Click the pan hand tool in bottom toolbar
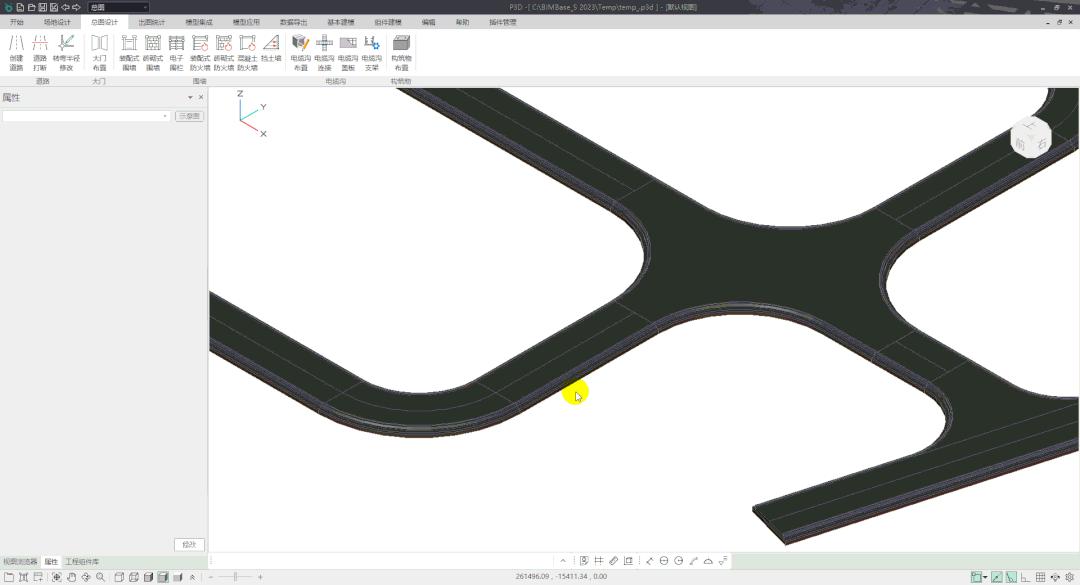This screenshot has height=585, width=1080. (x=71, y=577)
